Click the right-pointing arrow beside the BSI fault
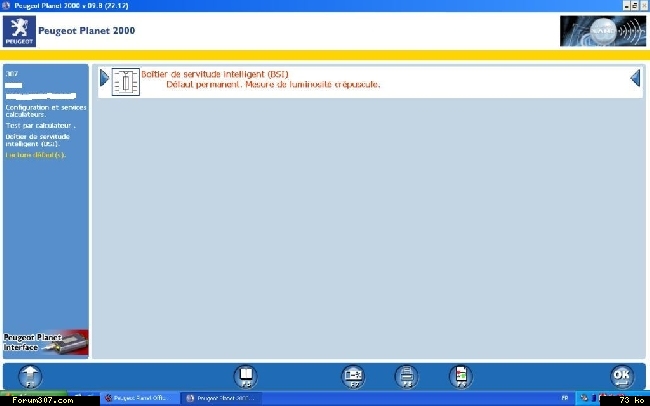This screenshot has height=406, width=650. 104,78
